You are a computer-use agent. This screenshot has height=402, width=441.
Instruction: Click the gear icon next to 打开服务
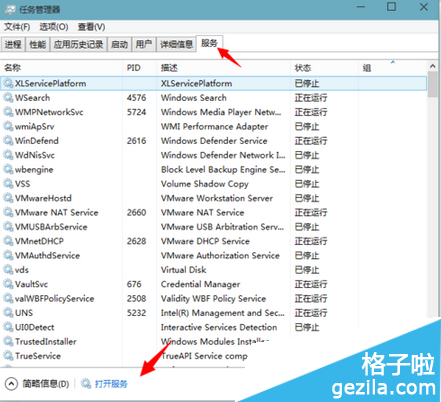click(86, 384)
